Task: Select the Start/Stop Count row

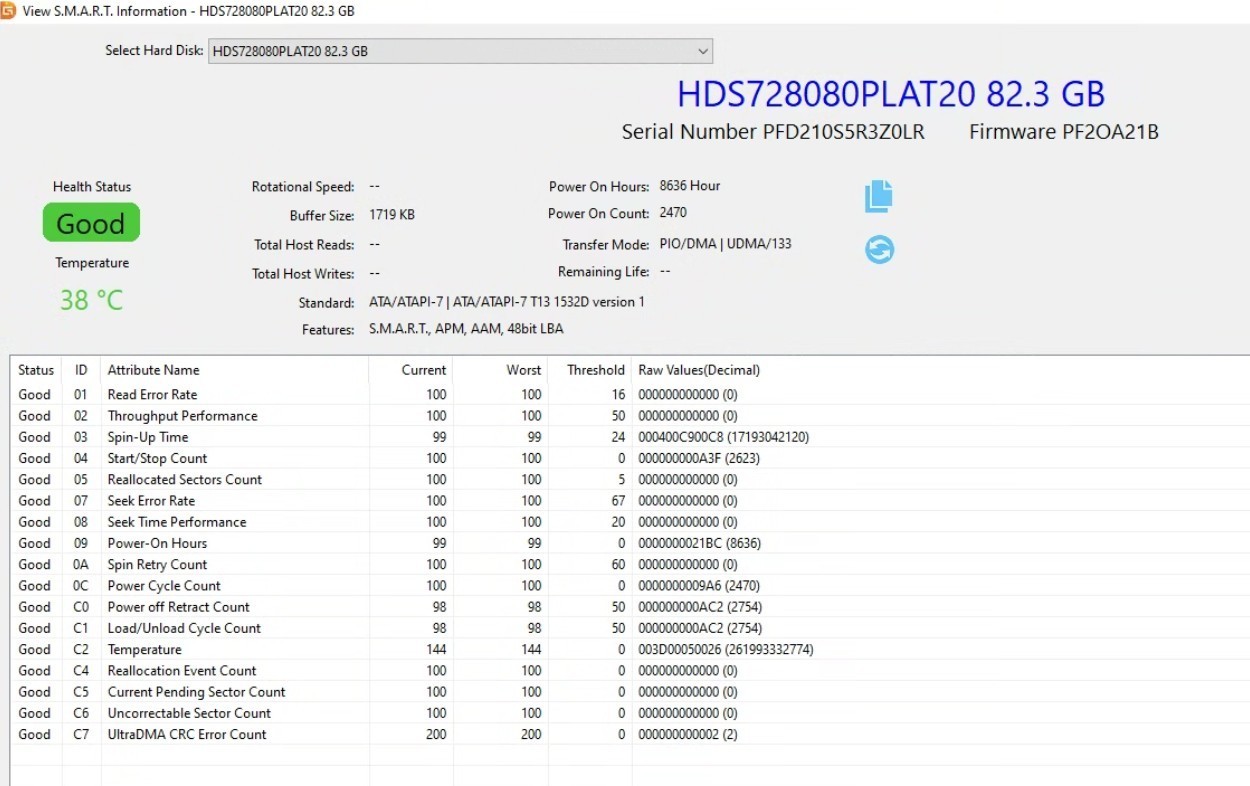Action: (x=630, y=458)
